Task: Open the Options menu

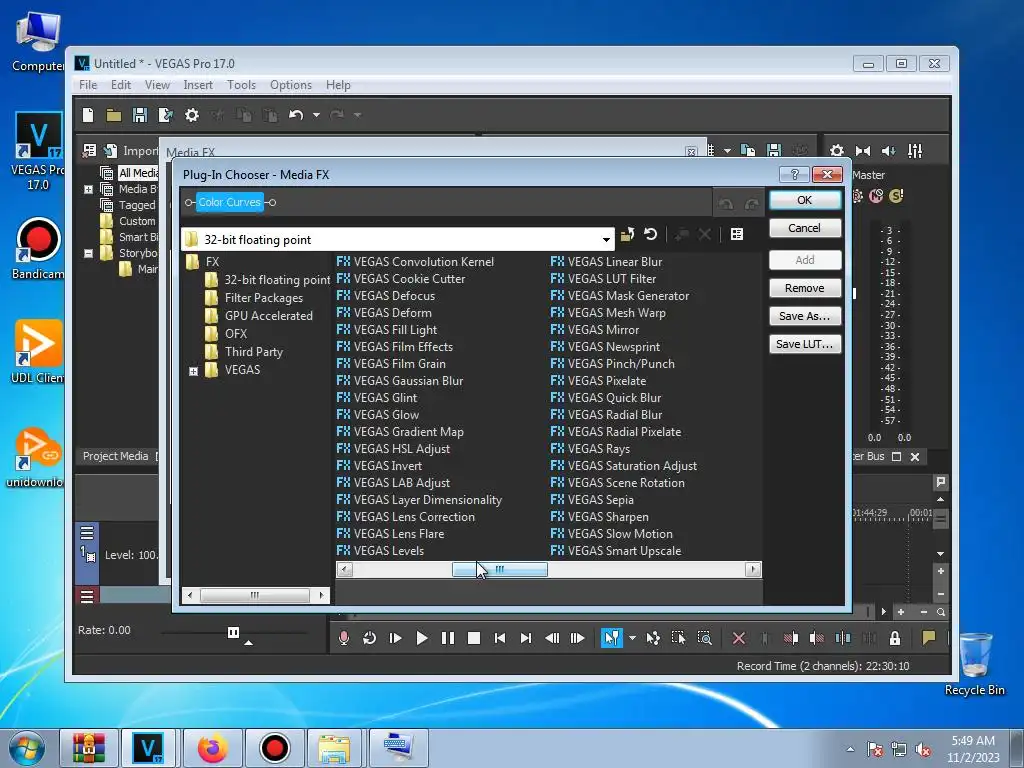Action: pos(291,85)
